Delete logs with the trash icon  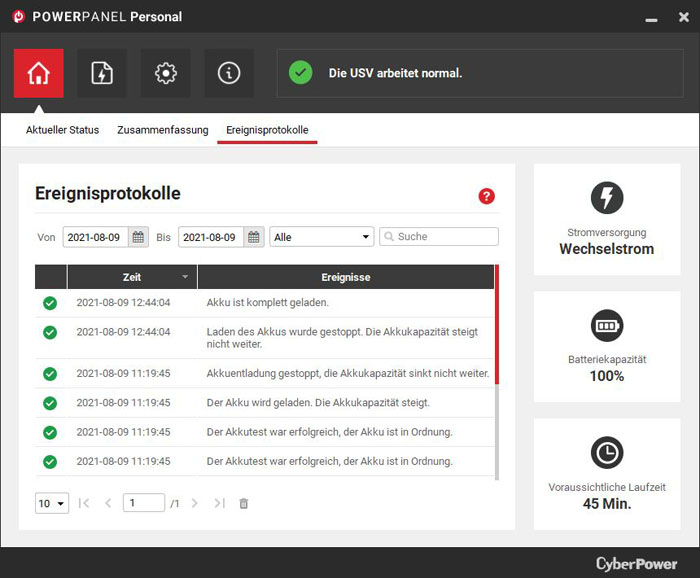[244, 503]
